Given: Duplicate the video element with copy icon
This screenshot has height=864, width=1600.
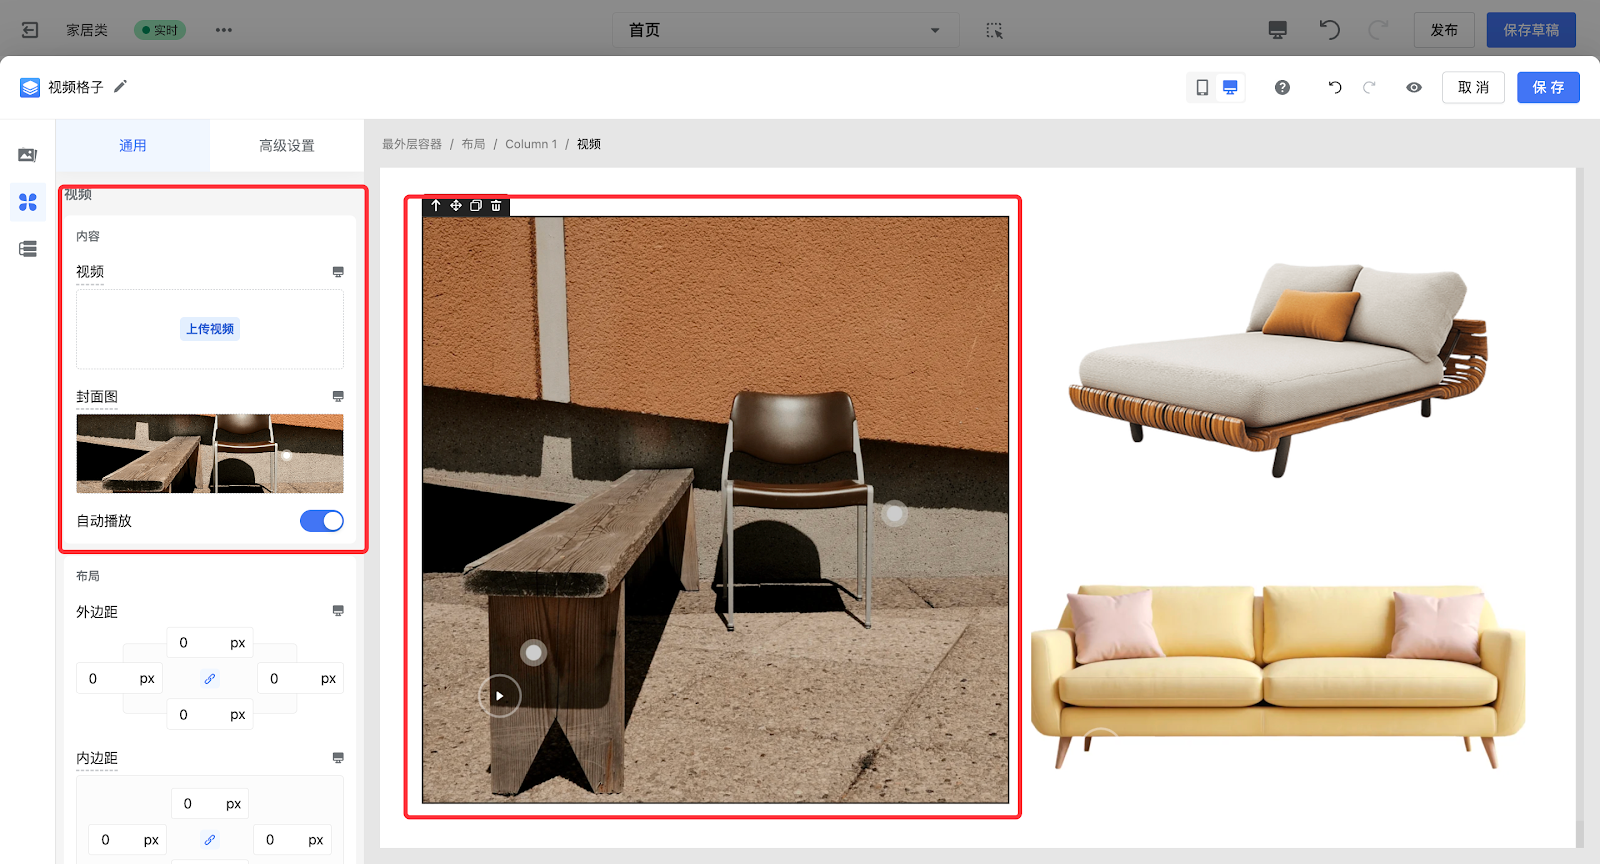Looking at the screenshot, I should click(476, 206).
